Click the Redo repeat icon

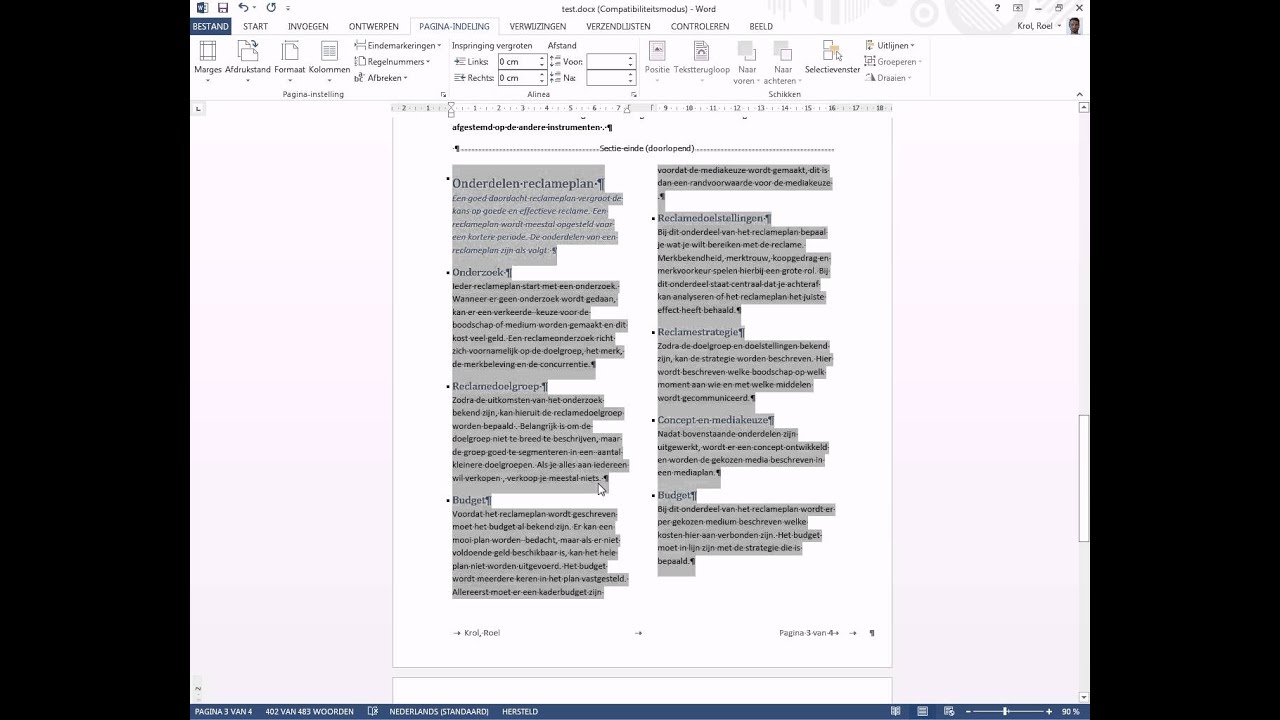click(x=271, y=8)
